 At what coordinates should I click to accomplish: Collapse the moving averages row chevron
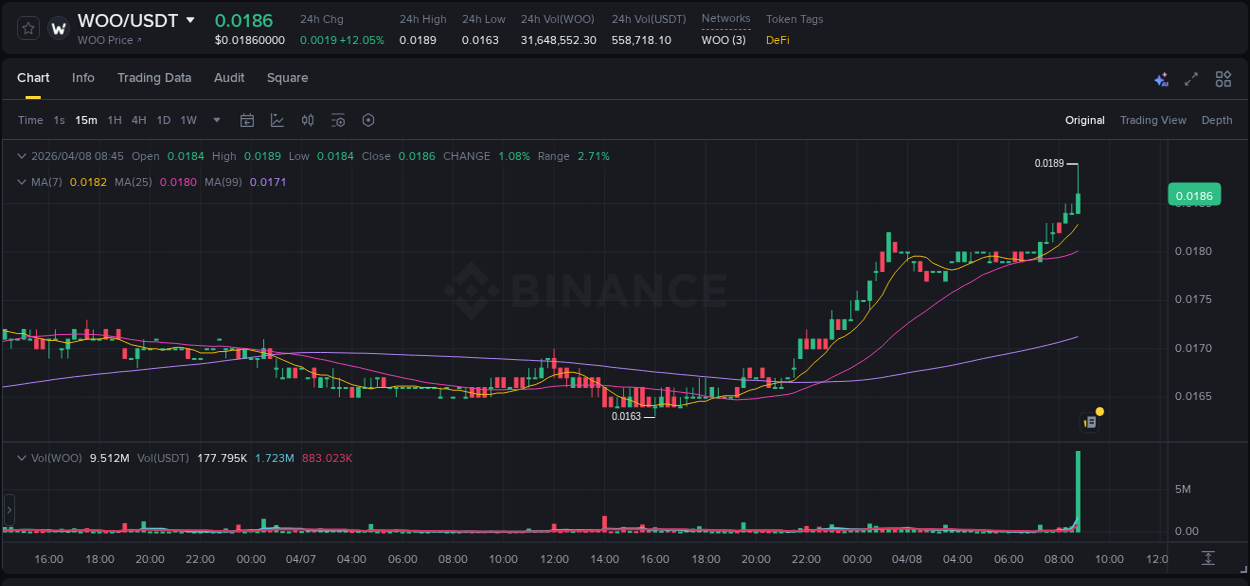pyautogui.click(x=22, y=181)
